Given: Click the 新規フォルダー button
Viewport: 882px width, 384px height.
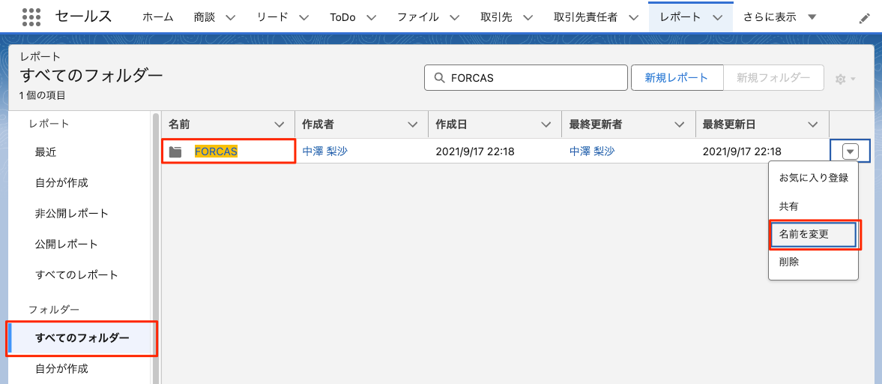Looking at the screenshot, I should click(x=773, y=78).
